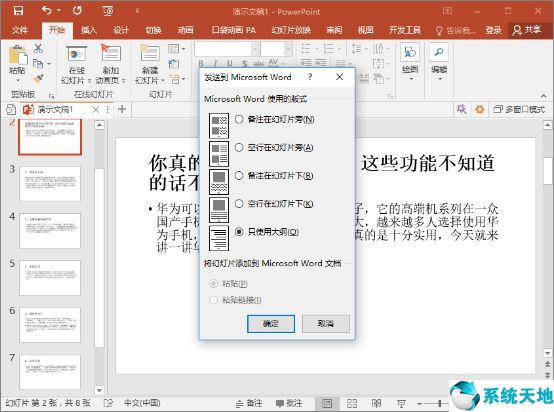554x412 pixels.
Task: Click the plus icon to add new tab
Action: (x=122, y=109)
